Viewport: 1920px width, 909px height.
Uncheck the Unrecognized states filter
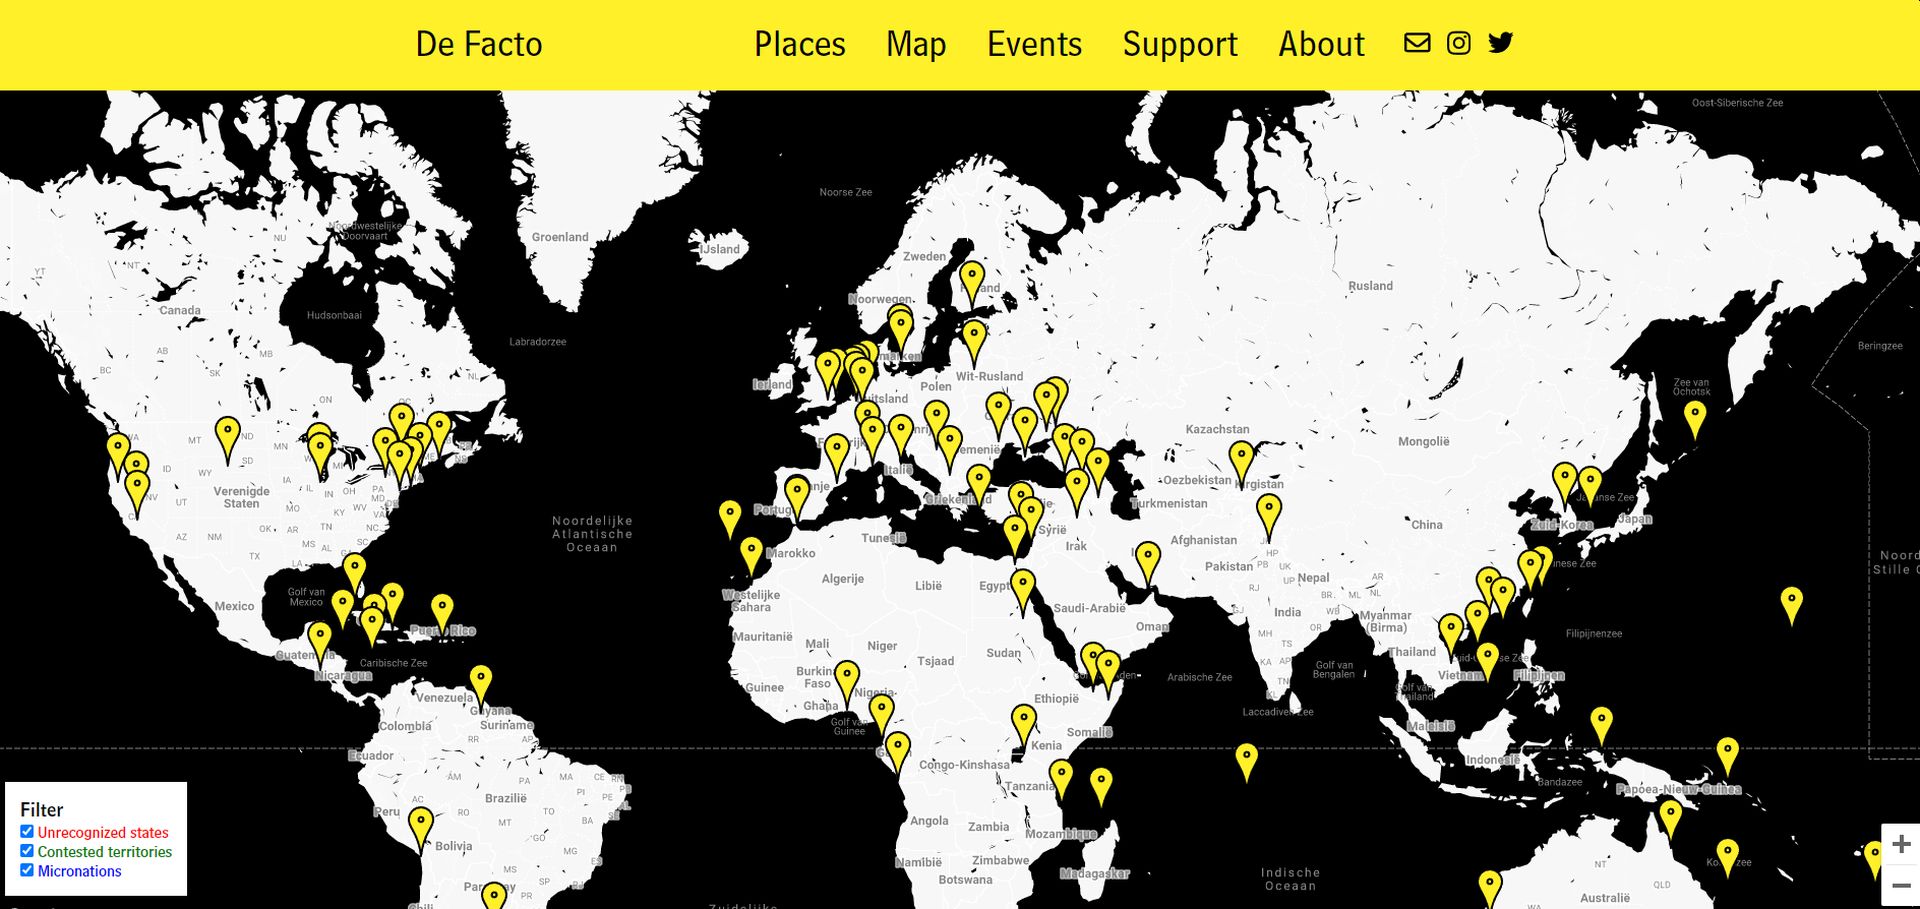point(28,832)
